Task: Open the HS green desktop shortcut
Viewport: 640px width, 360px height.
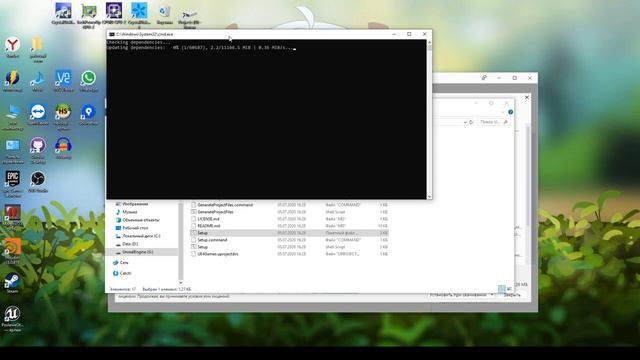Action: (63, 116)
